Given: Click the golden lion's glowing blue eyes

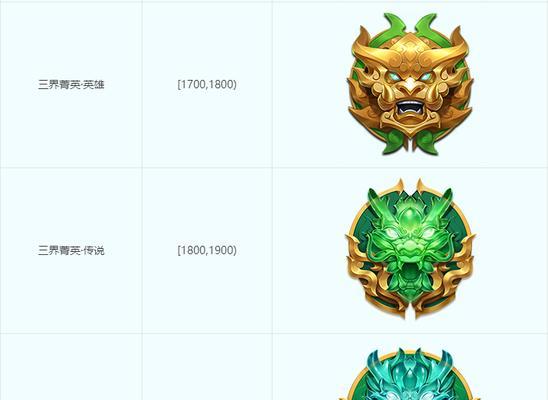Looking at the screenshot, I should [x=410, y=77].
